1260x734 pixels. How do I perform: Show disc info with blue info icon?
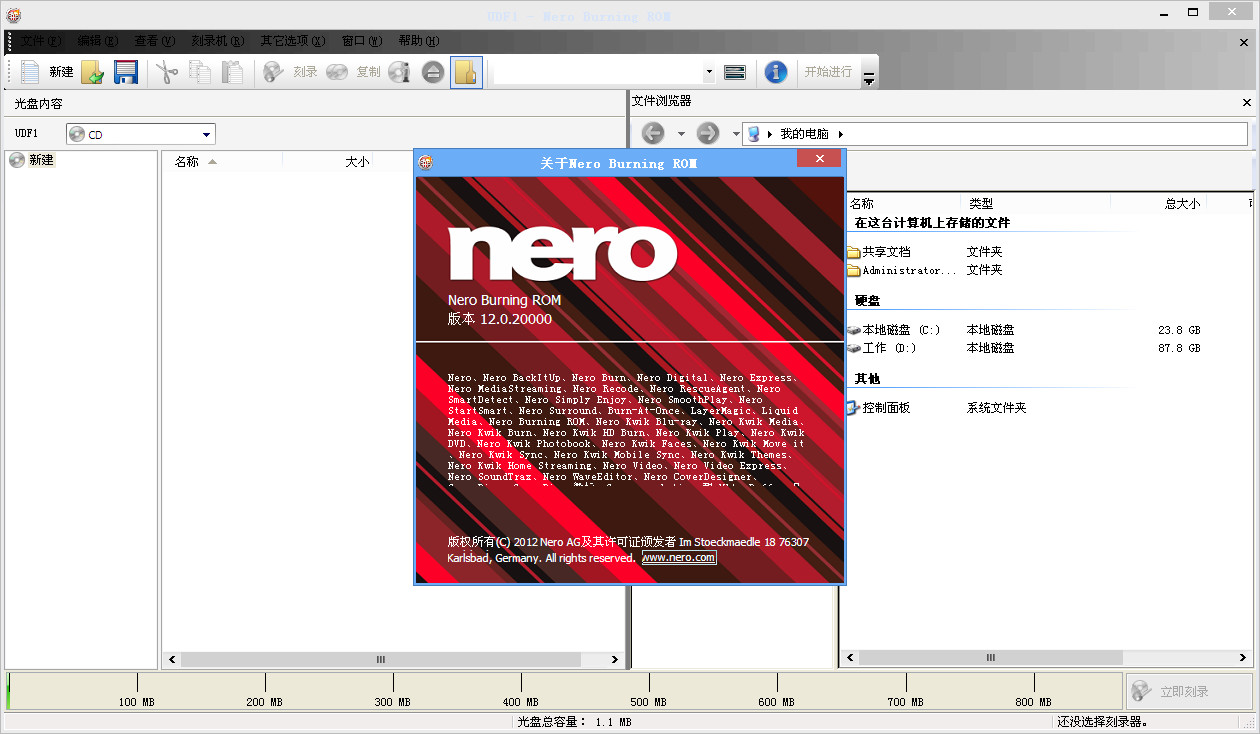[x=776, y=71]
